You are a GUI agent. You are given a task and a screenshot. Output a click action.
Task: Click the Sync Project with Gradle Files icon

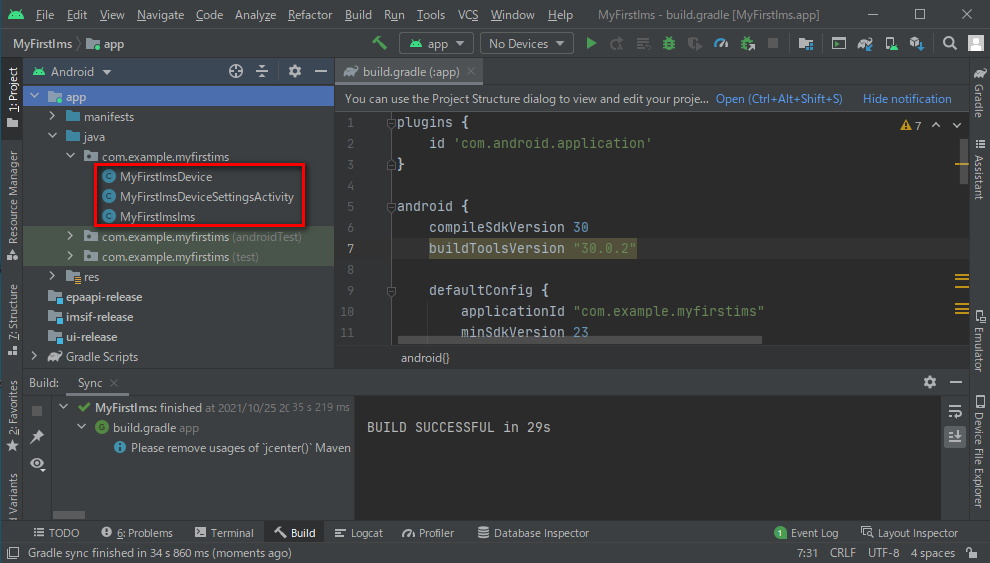click(x=863, y=44)
